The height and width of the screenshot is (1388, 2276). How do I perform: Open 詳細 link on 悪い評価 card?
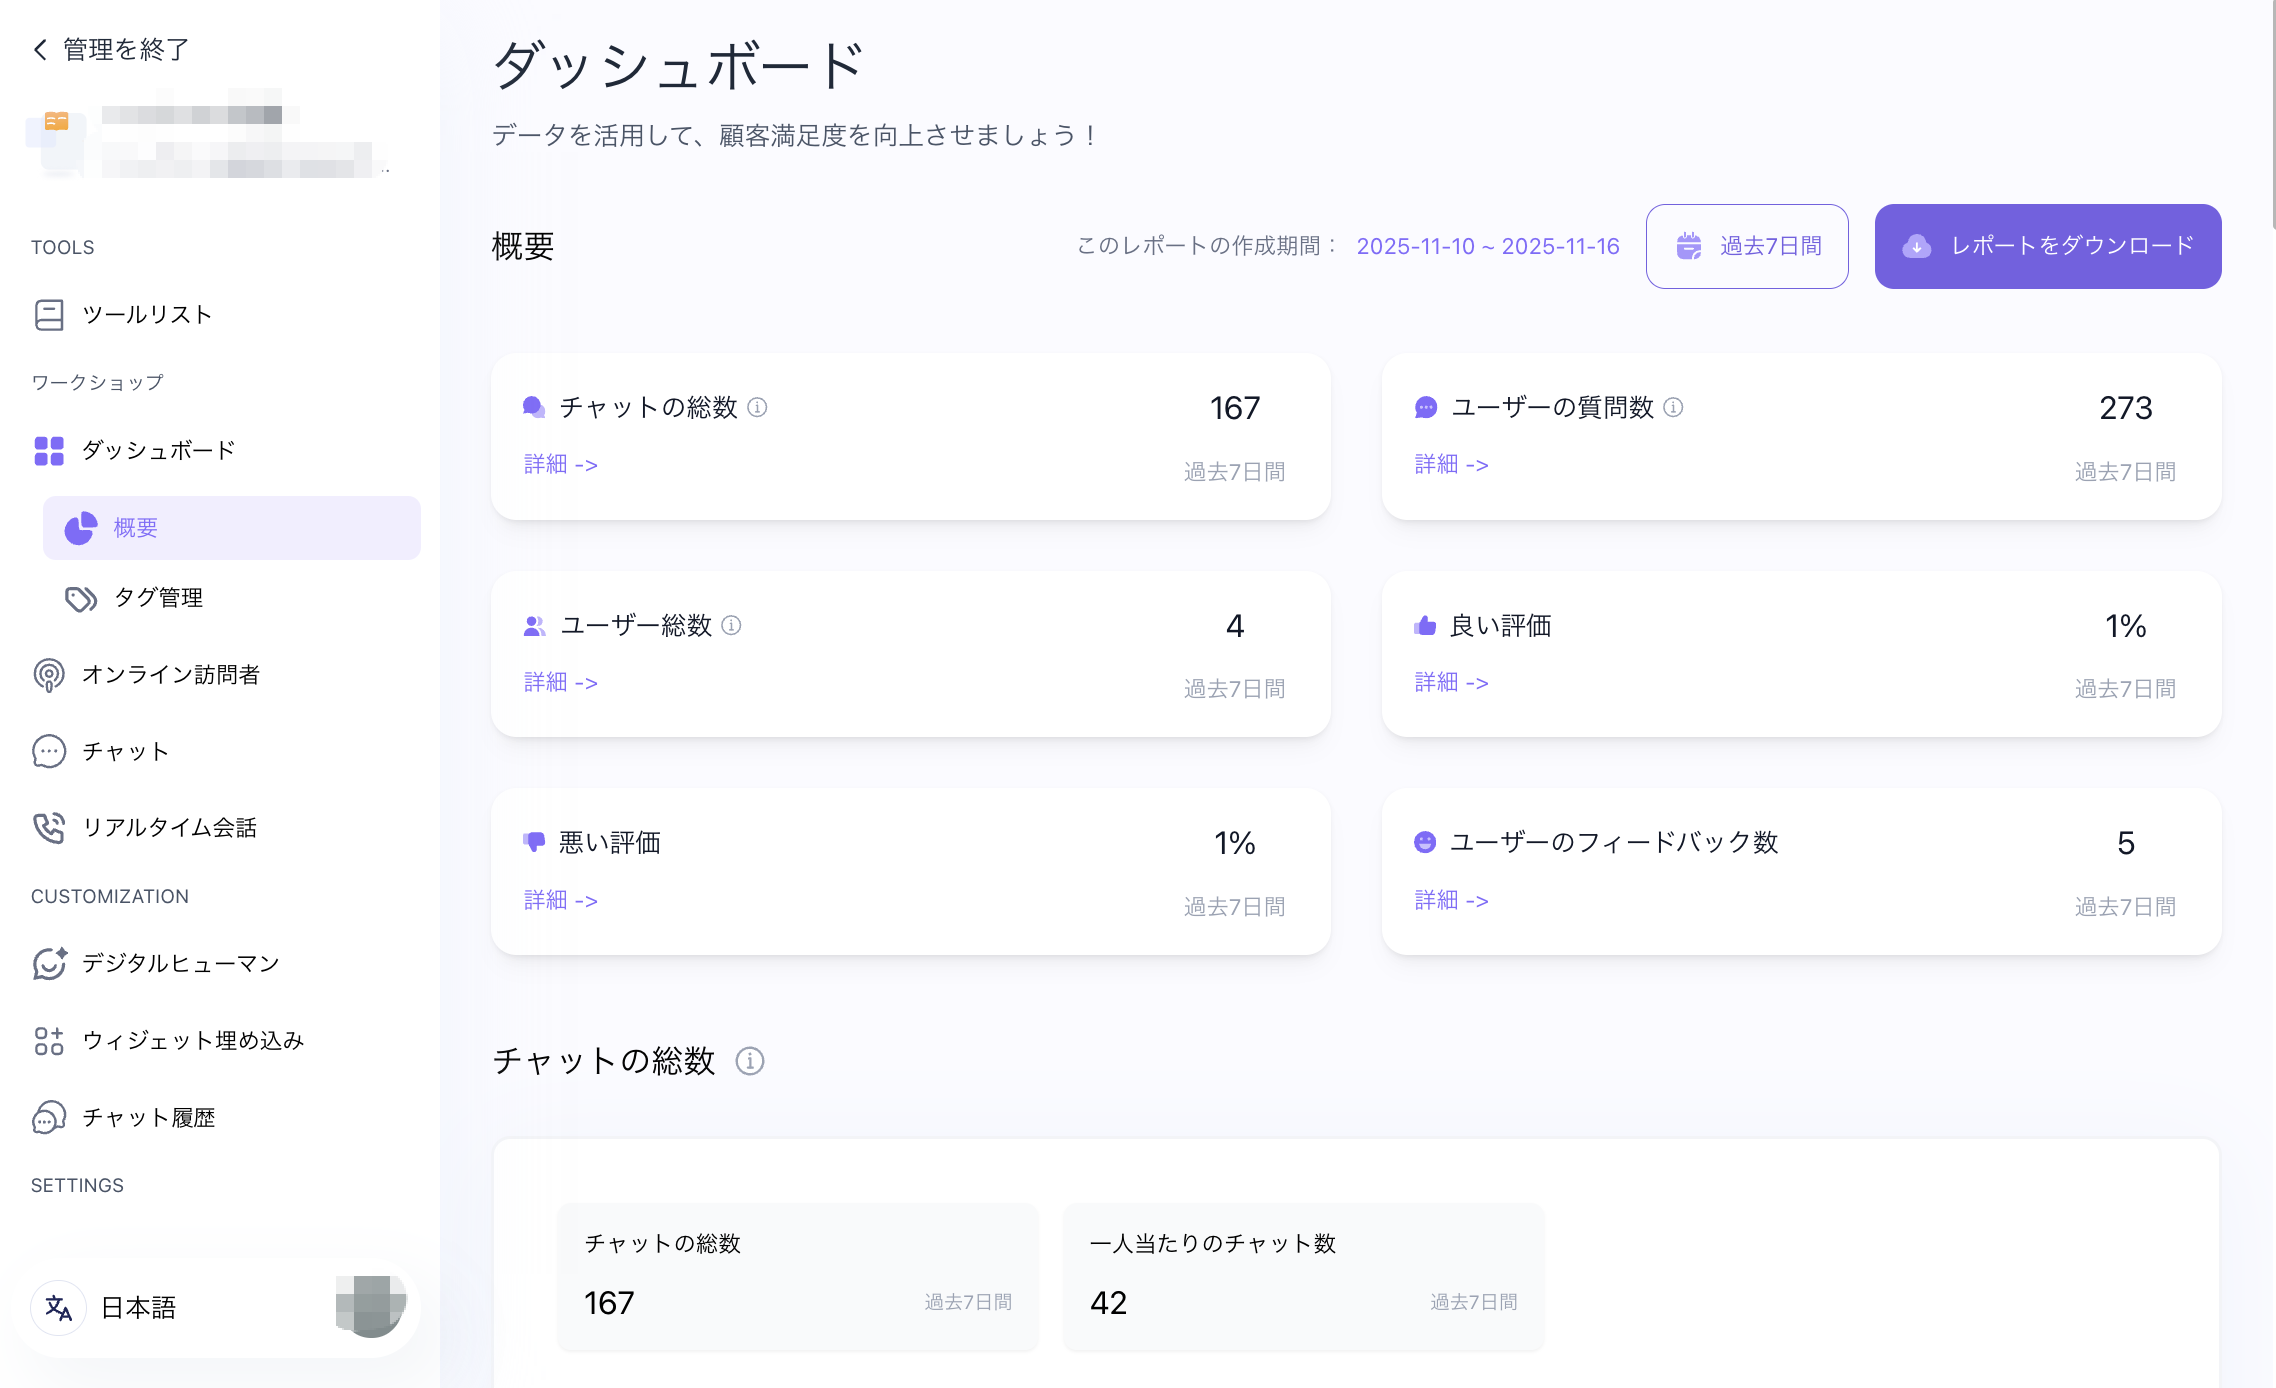tap(559, 900)
